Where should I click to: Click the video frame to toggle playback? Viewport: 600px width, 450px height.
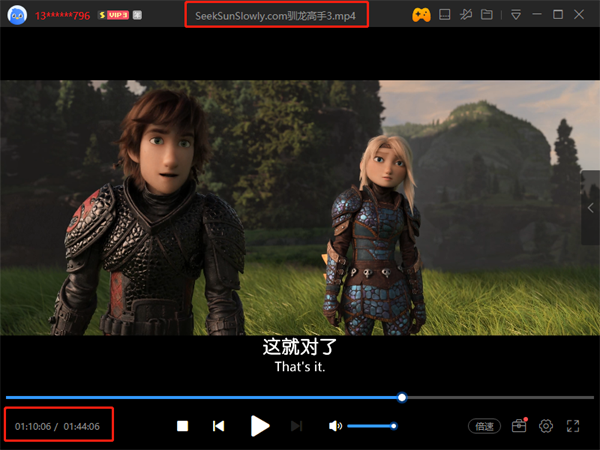point(300,208)
